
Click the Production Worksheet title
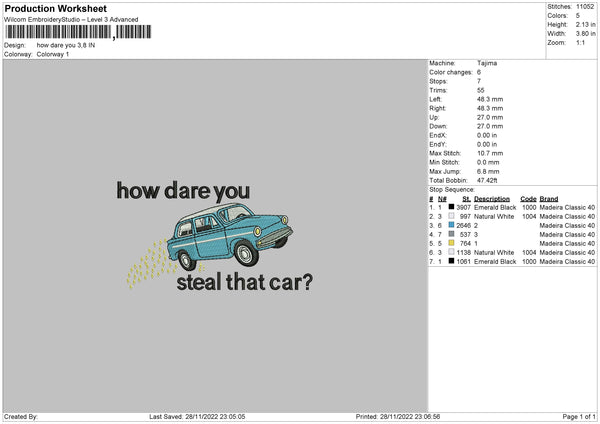(55, 8)
